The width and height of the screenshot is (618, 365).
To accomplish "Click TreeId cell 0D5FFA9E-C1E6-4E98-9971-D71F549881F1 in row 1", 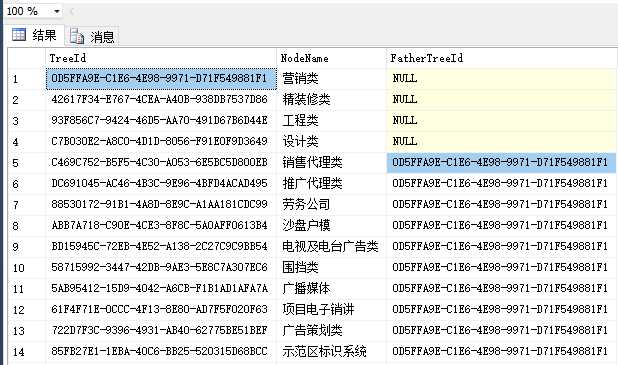I will (161, 78).
